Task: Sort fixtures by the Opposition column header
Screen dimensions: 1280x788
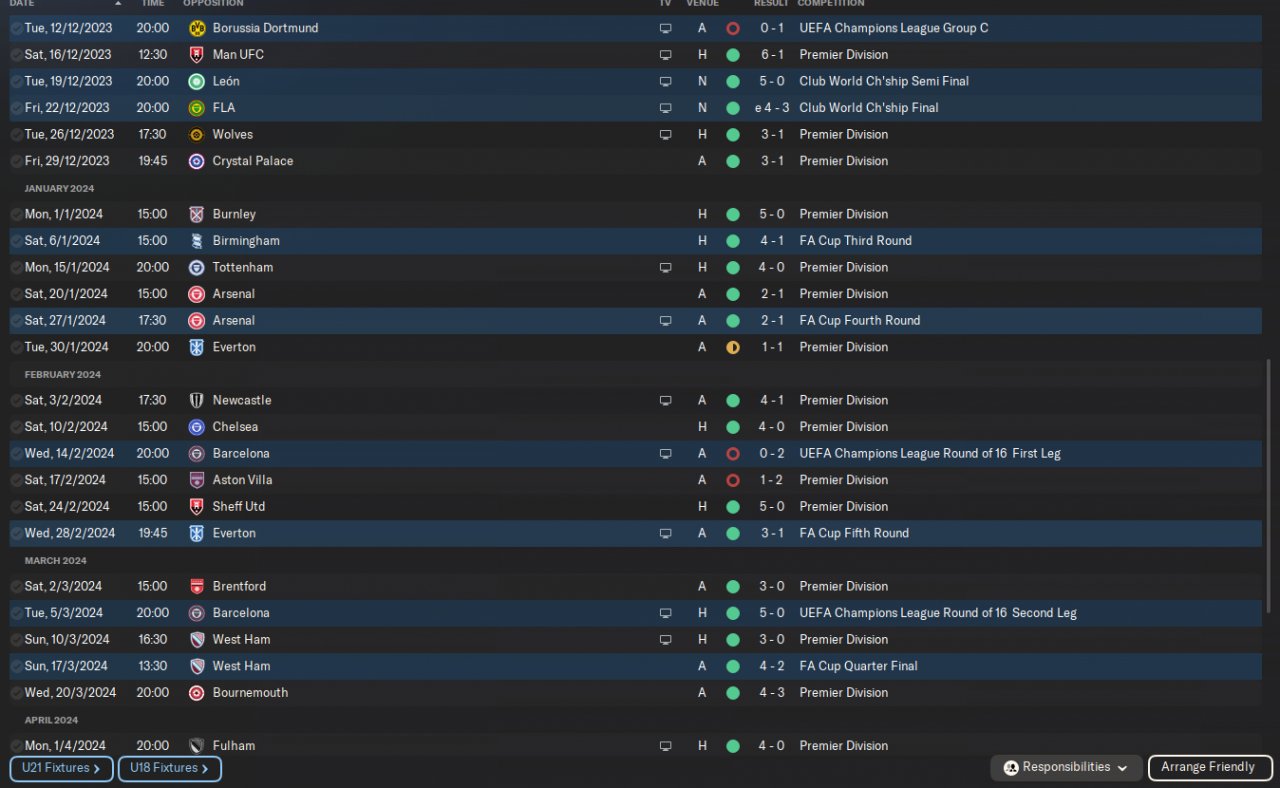Action: click(x=212, y=4)
